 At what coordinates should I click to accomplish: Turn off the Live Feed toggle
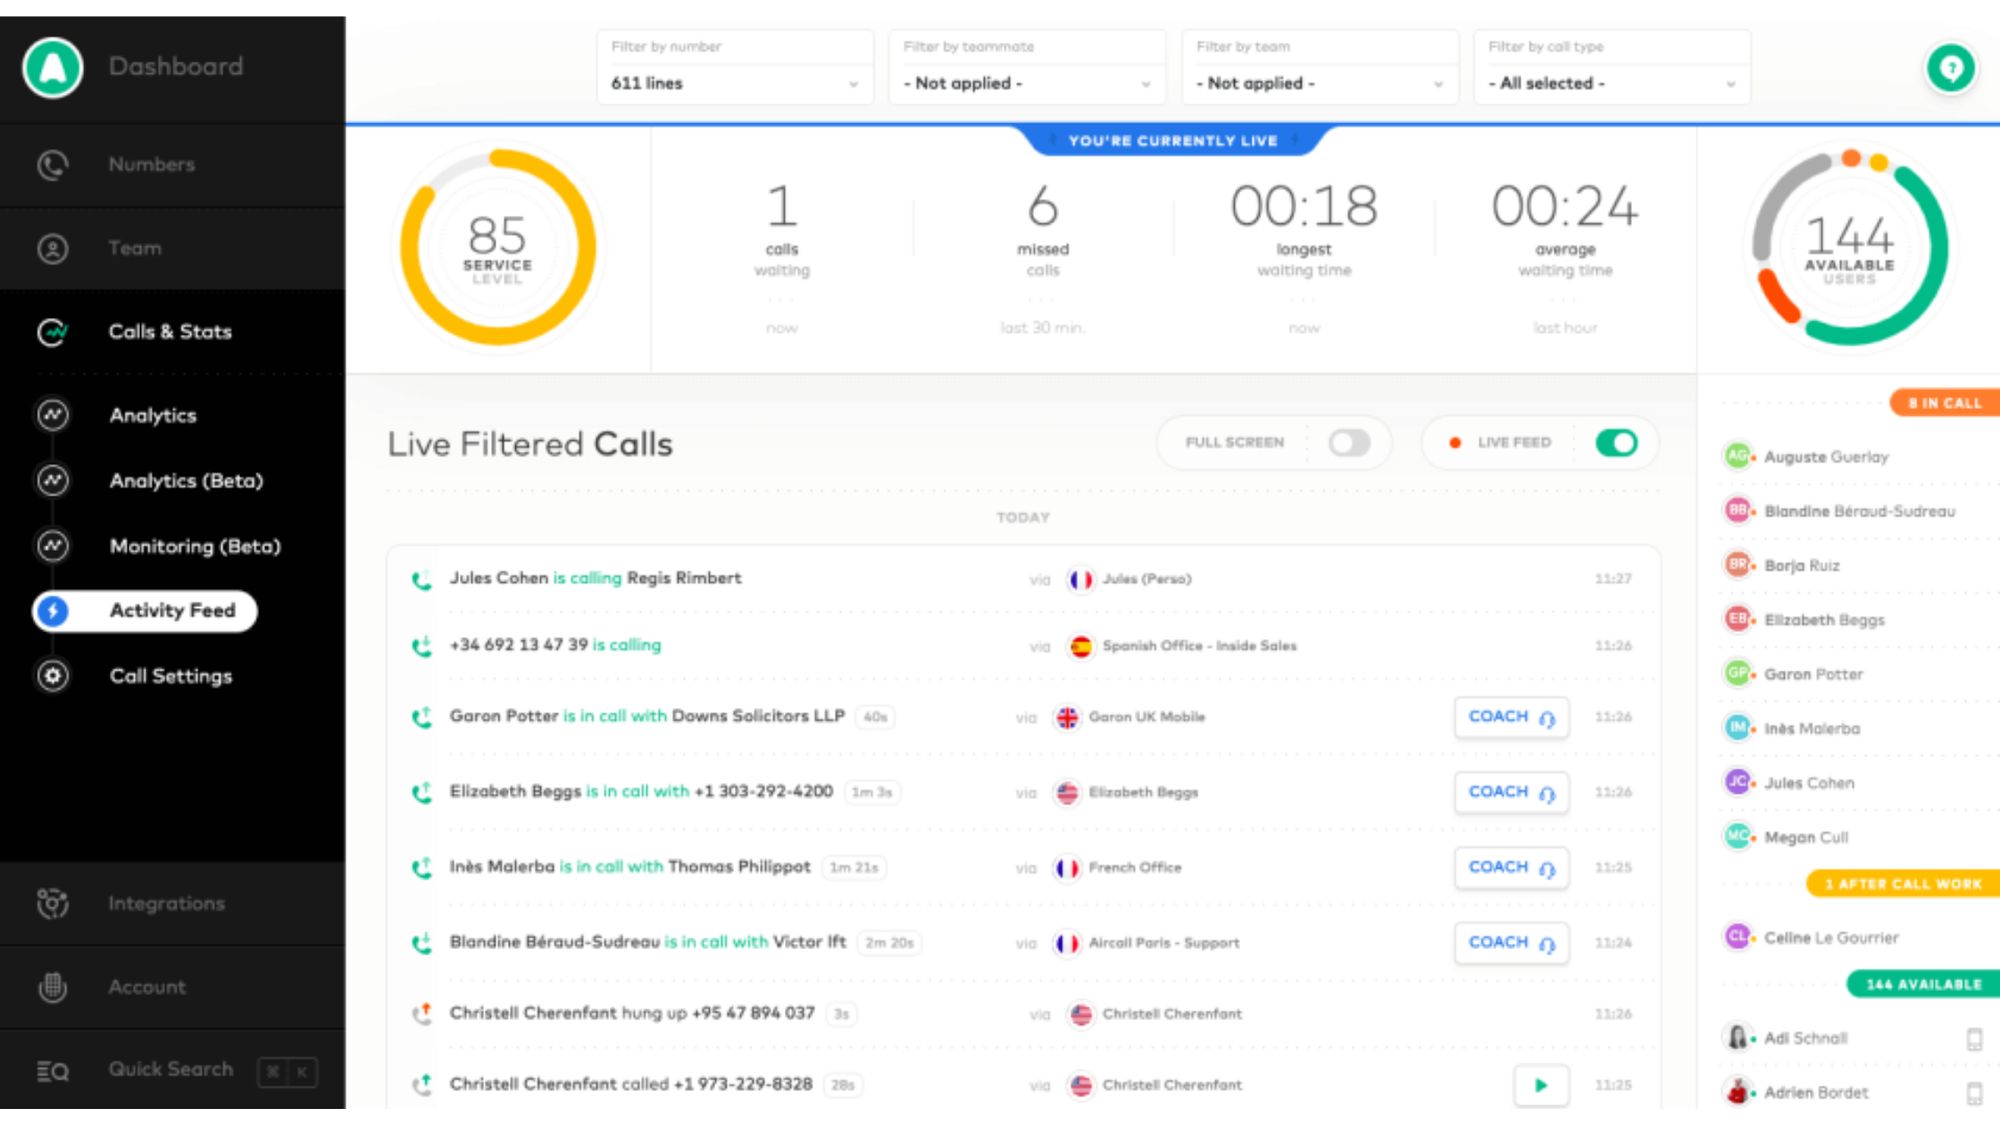pos(1616,443)
